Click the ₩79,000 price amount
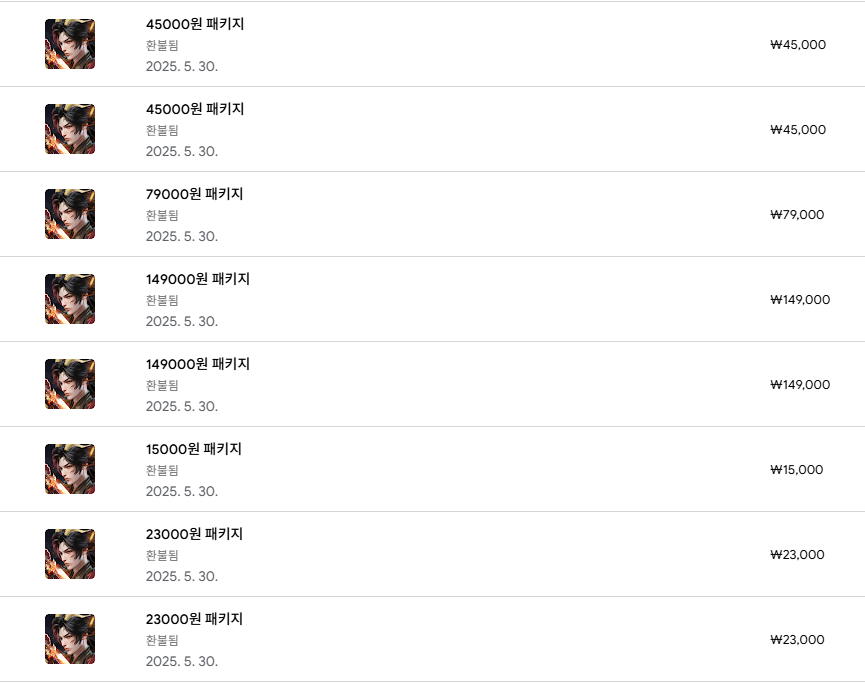The width and height of the screenshot is (865, 683). pyautogui.click(x=797, y=214)
